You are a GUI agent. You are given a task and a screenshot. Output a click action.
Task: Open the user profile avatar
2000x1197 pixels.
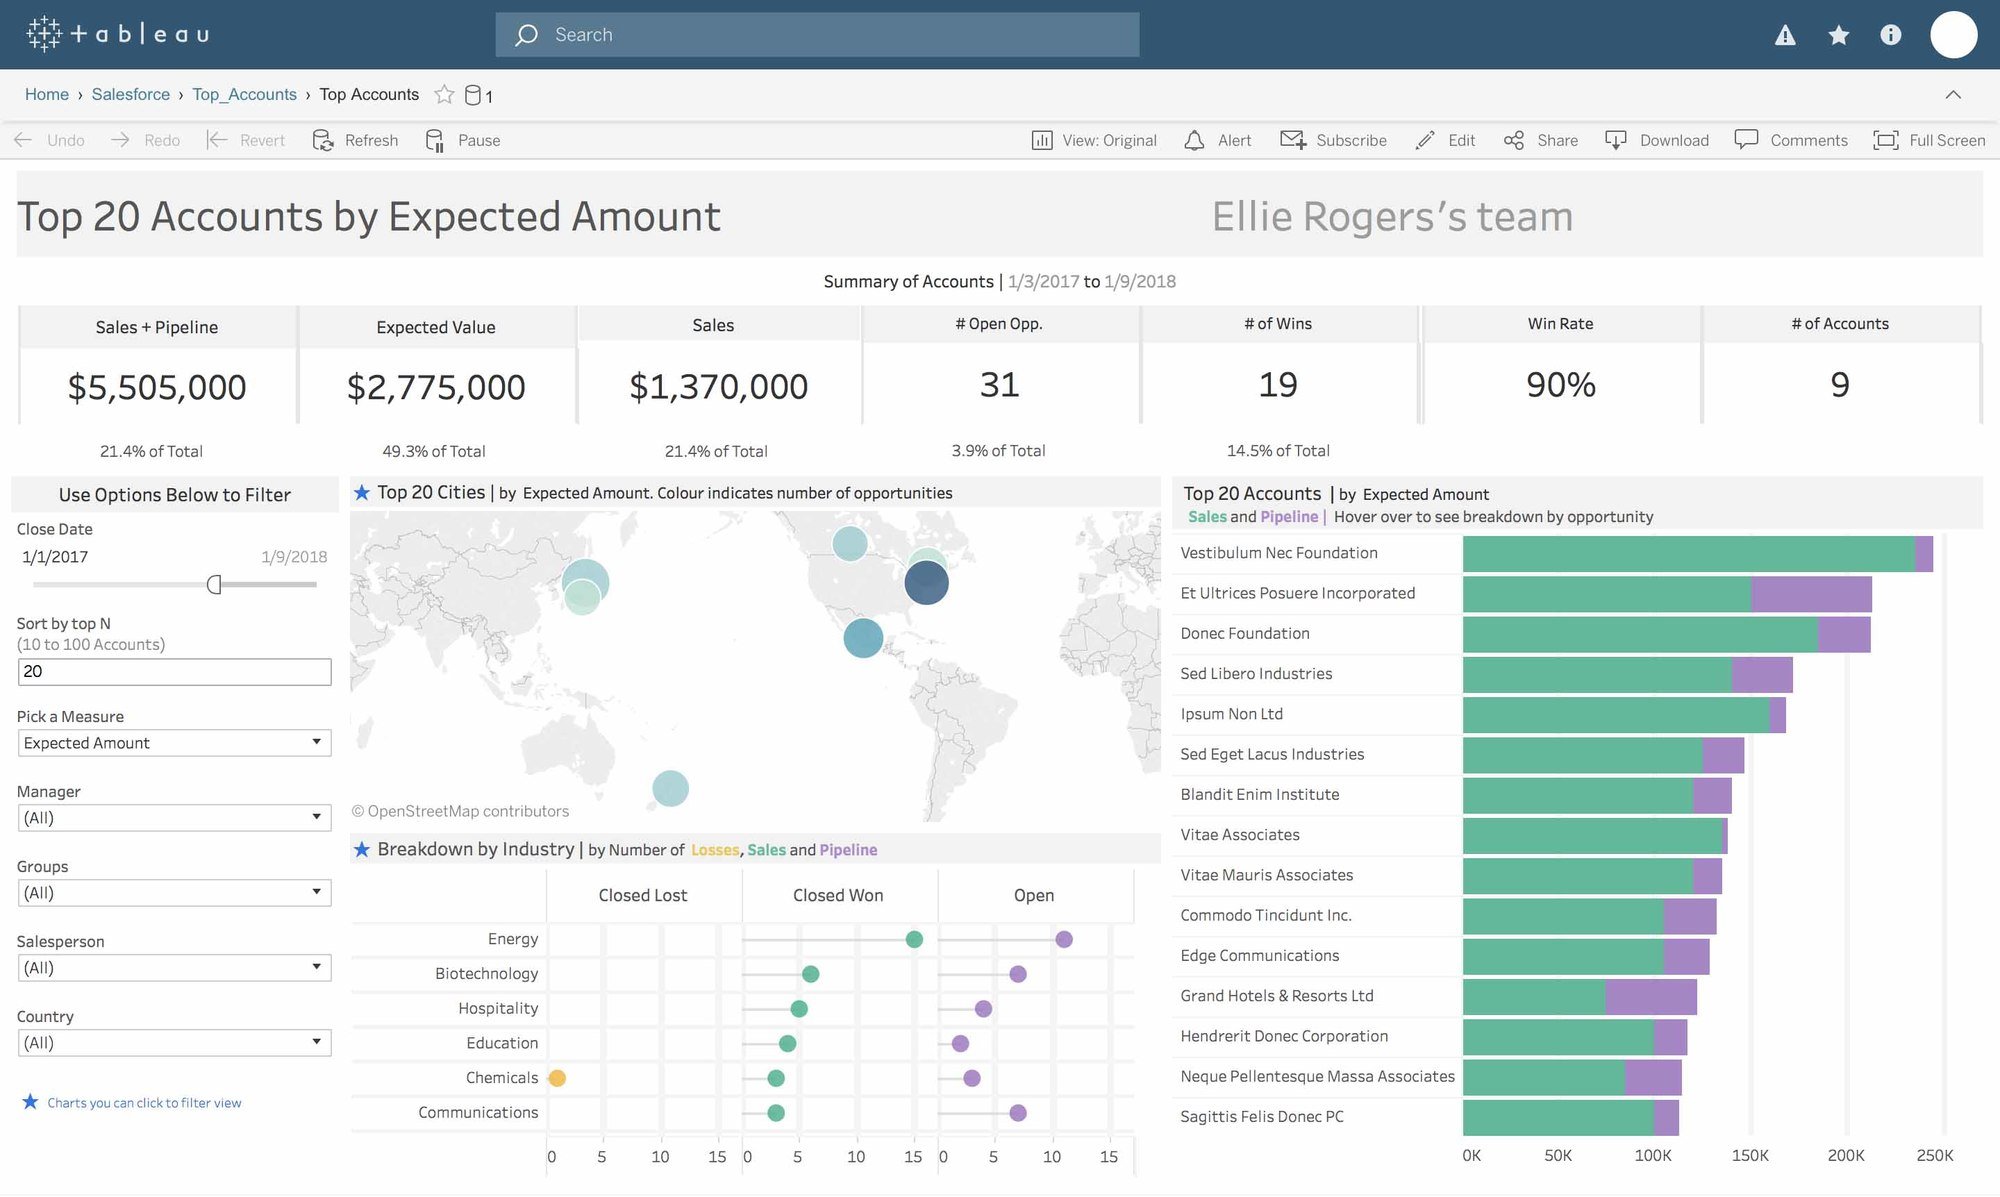(x=1953, y=35)
